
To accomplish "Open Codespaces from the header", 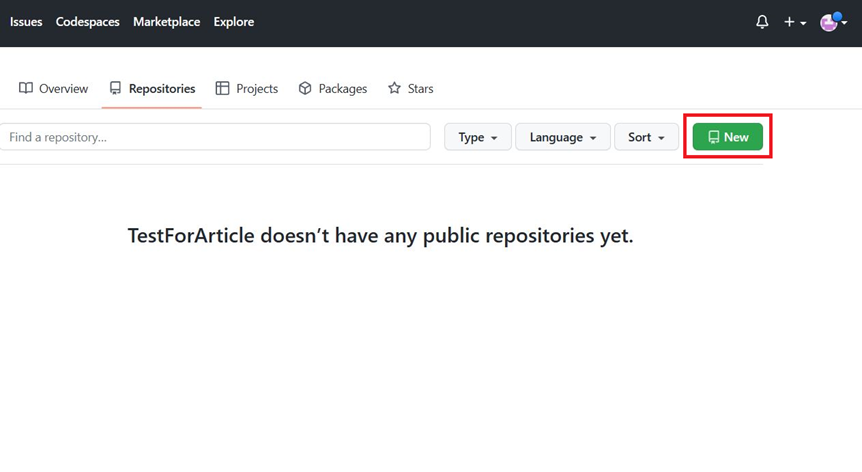I will click(87, 22).
